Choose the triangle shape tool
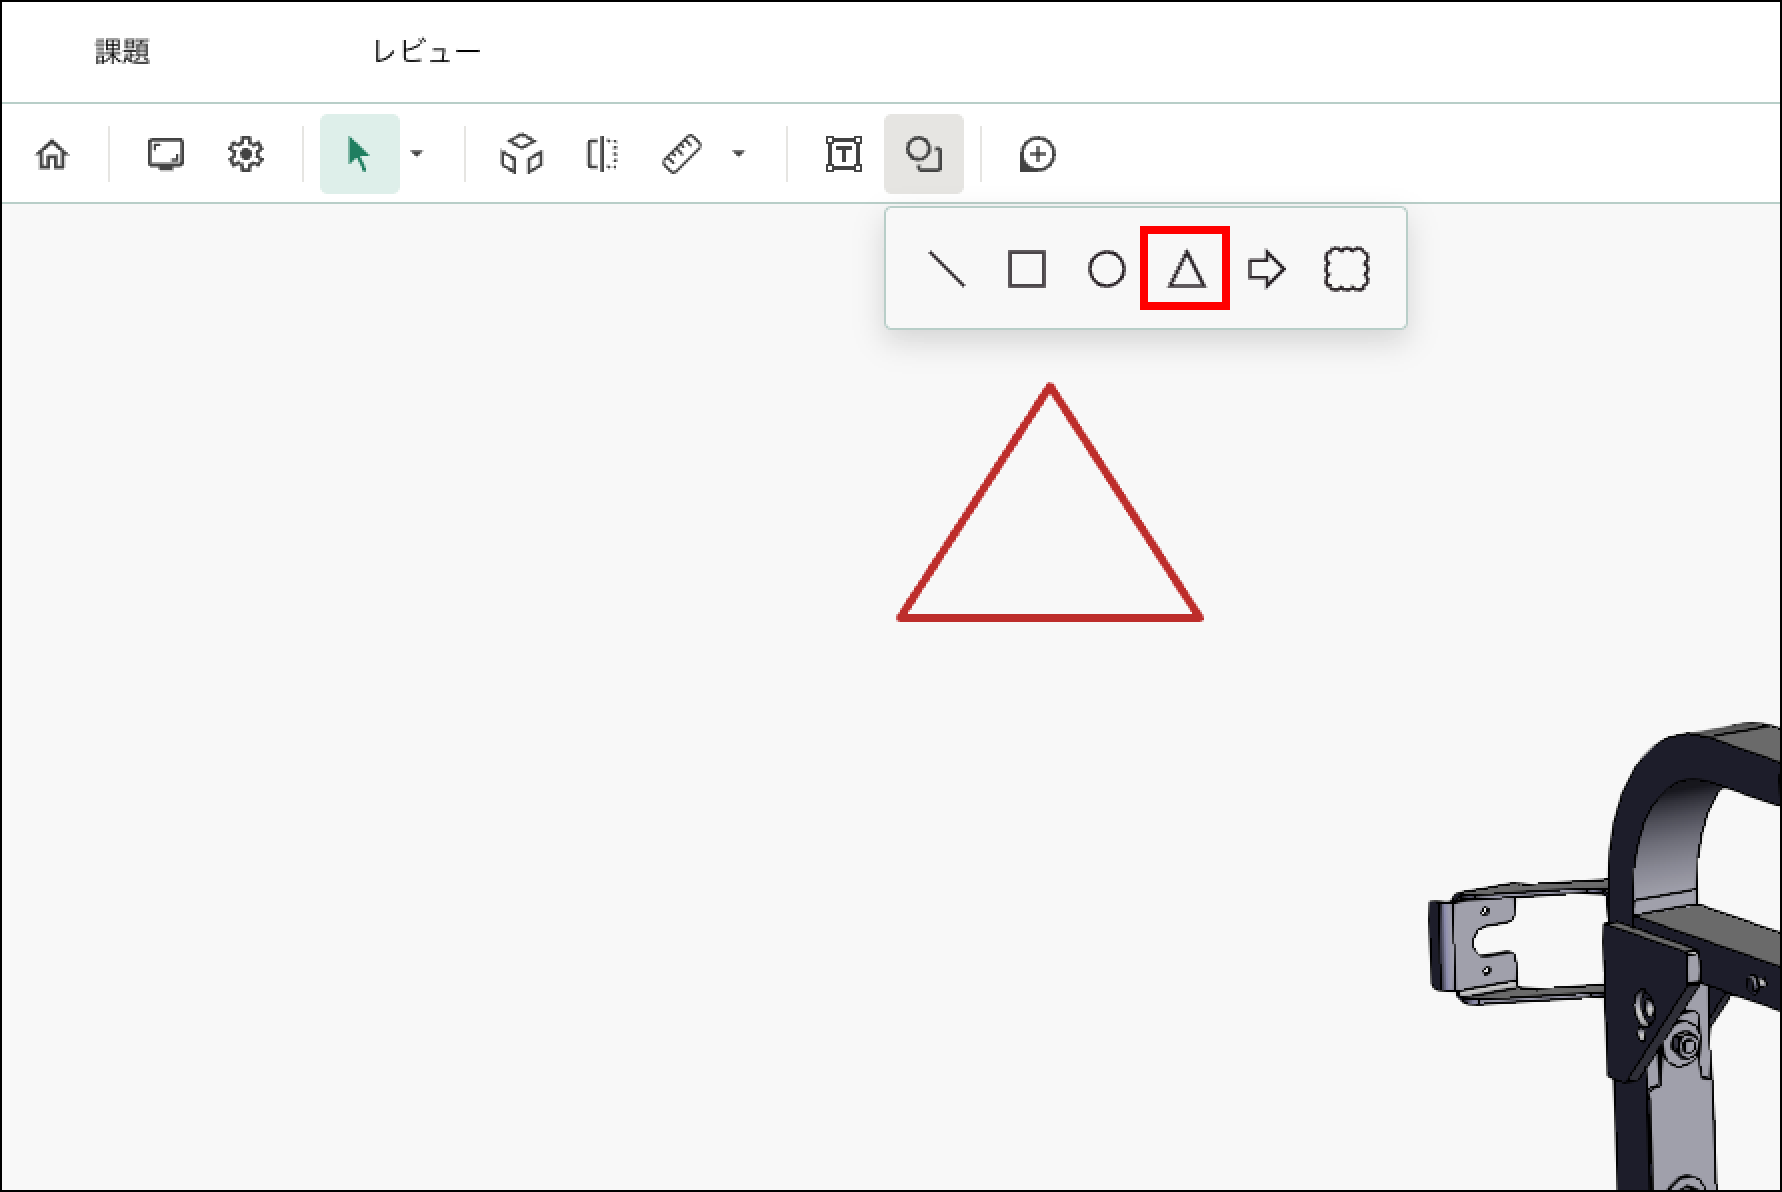This screenshot has height=1192, width=1782. click(1186, 269)
